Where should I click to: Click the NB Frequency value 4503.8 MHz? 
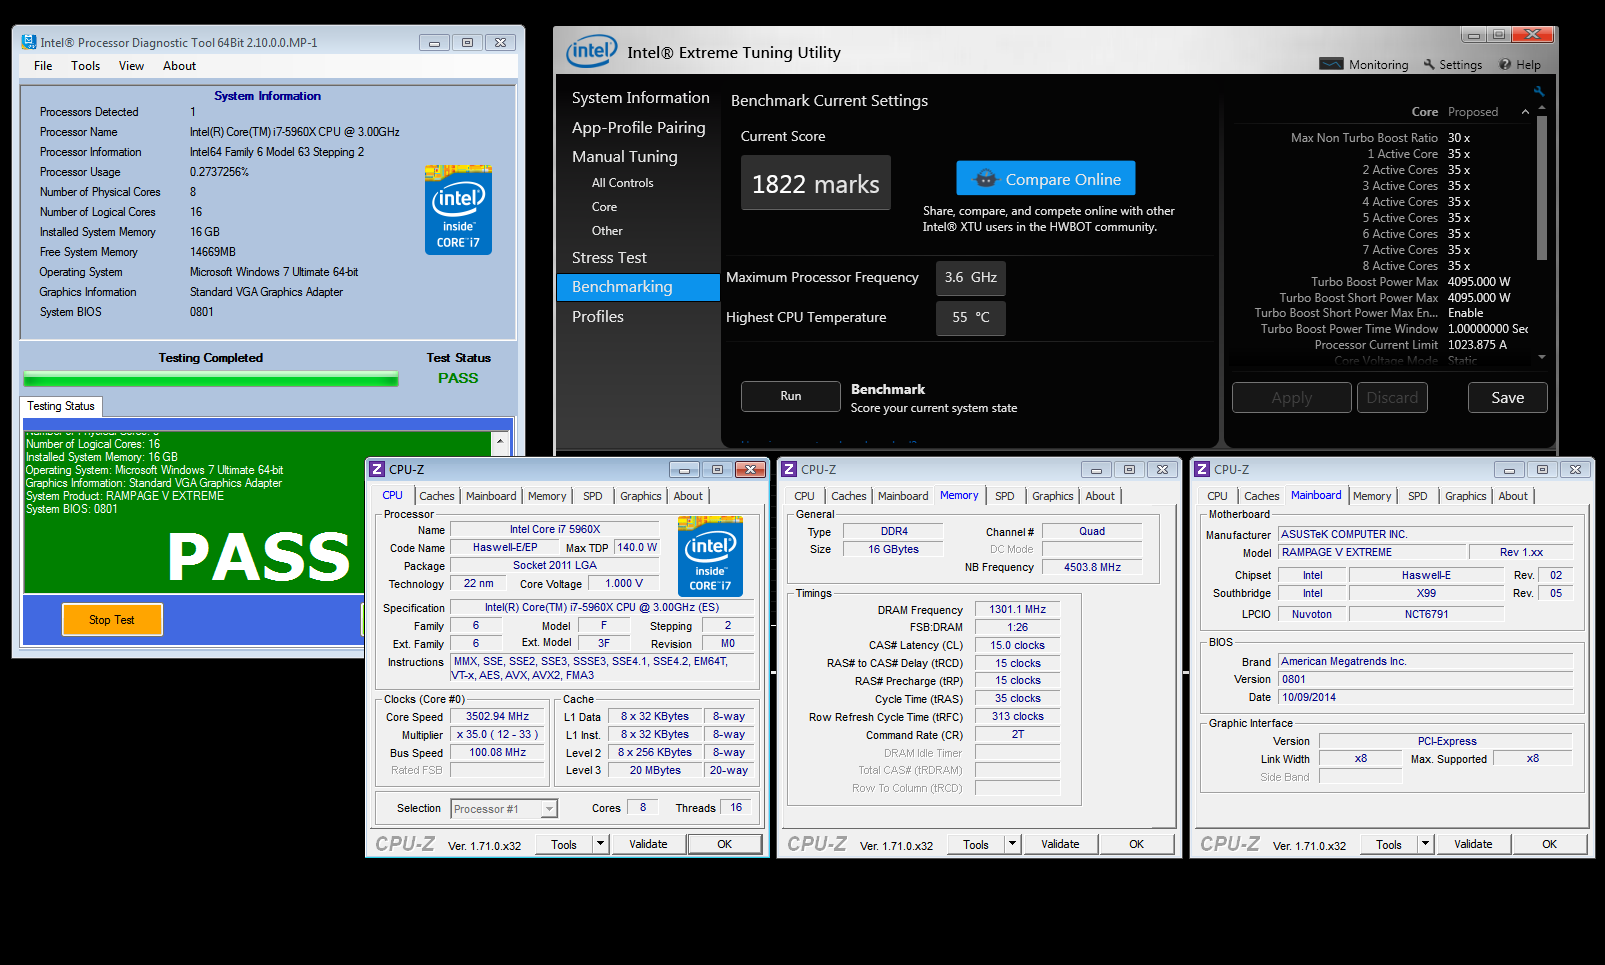coord(1092,567)
